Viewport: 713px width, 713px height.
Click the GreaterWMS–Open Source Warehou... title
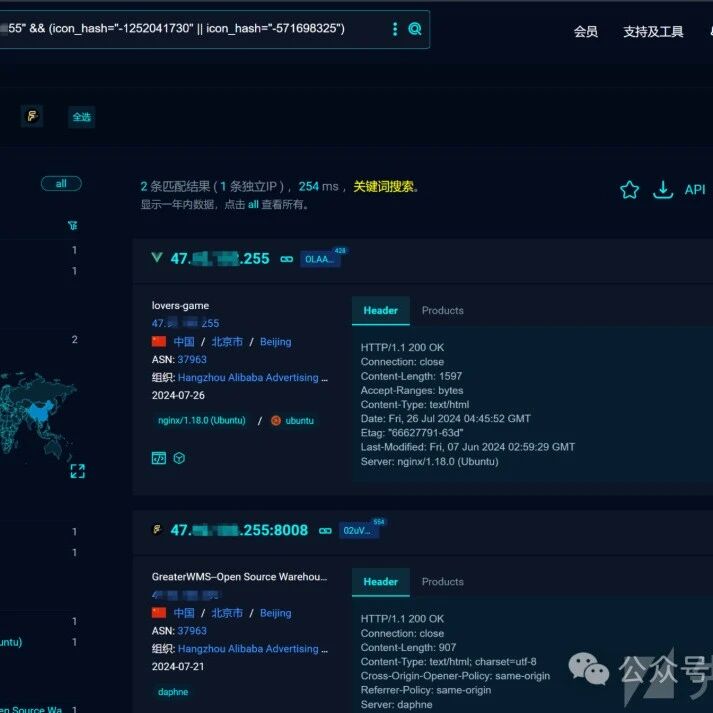click(x=239, y=577)
